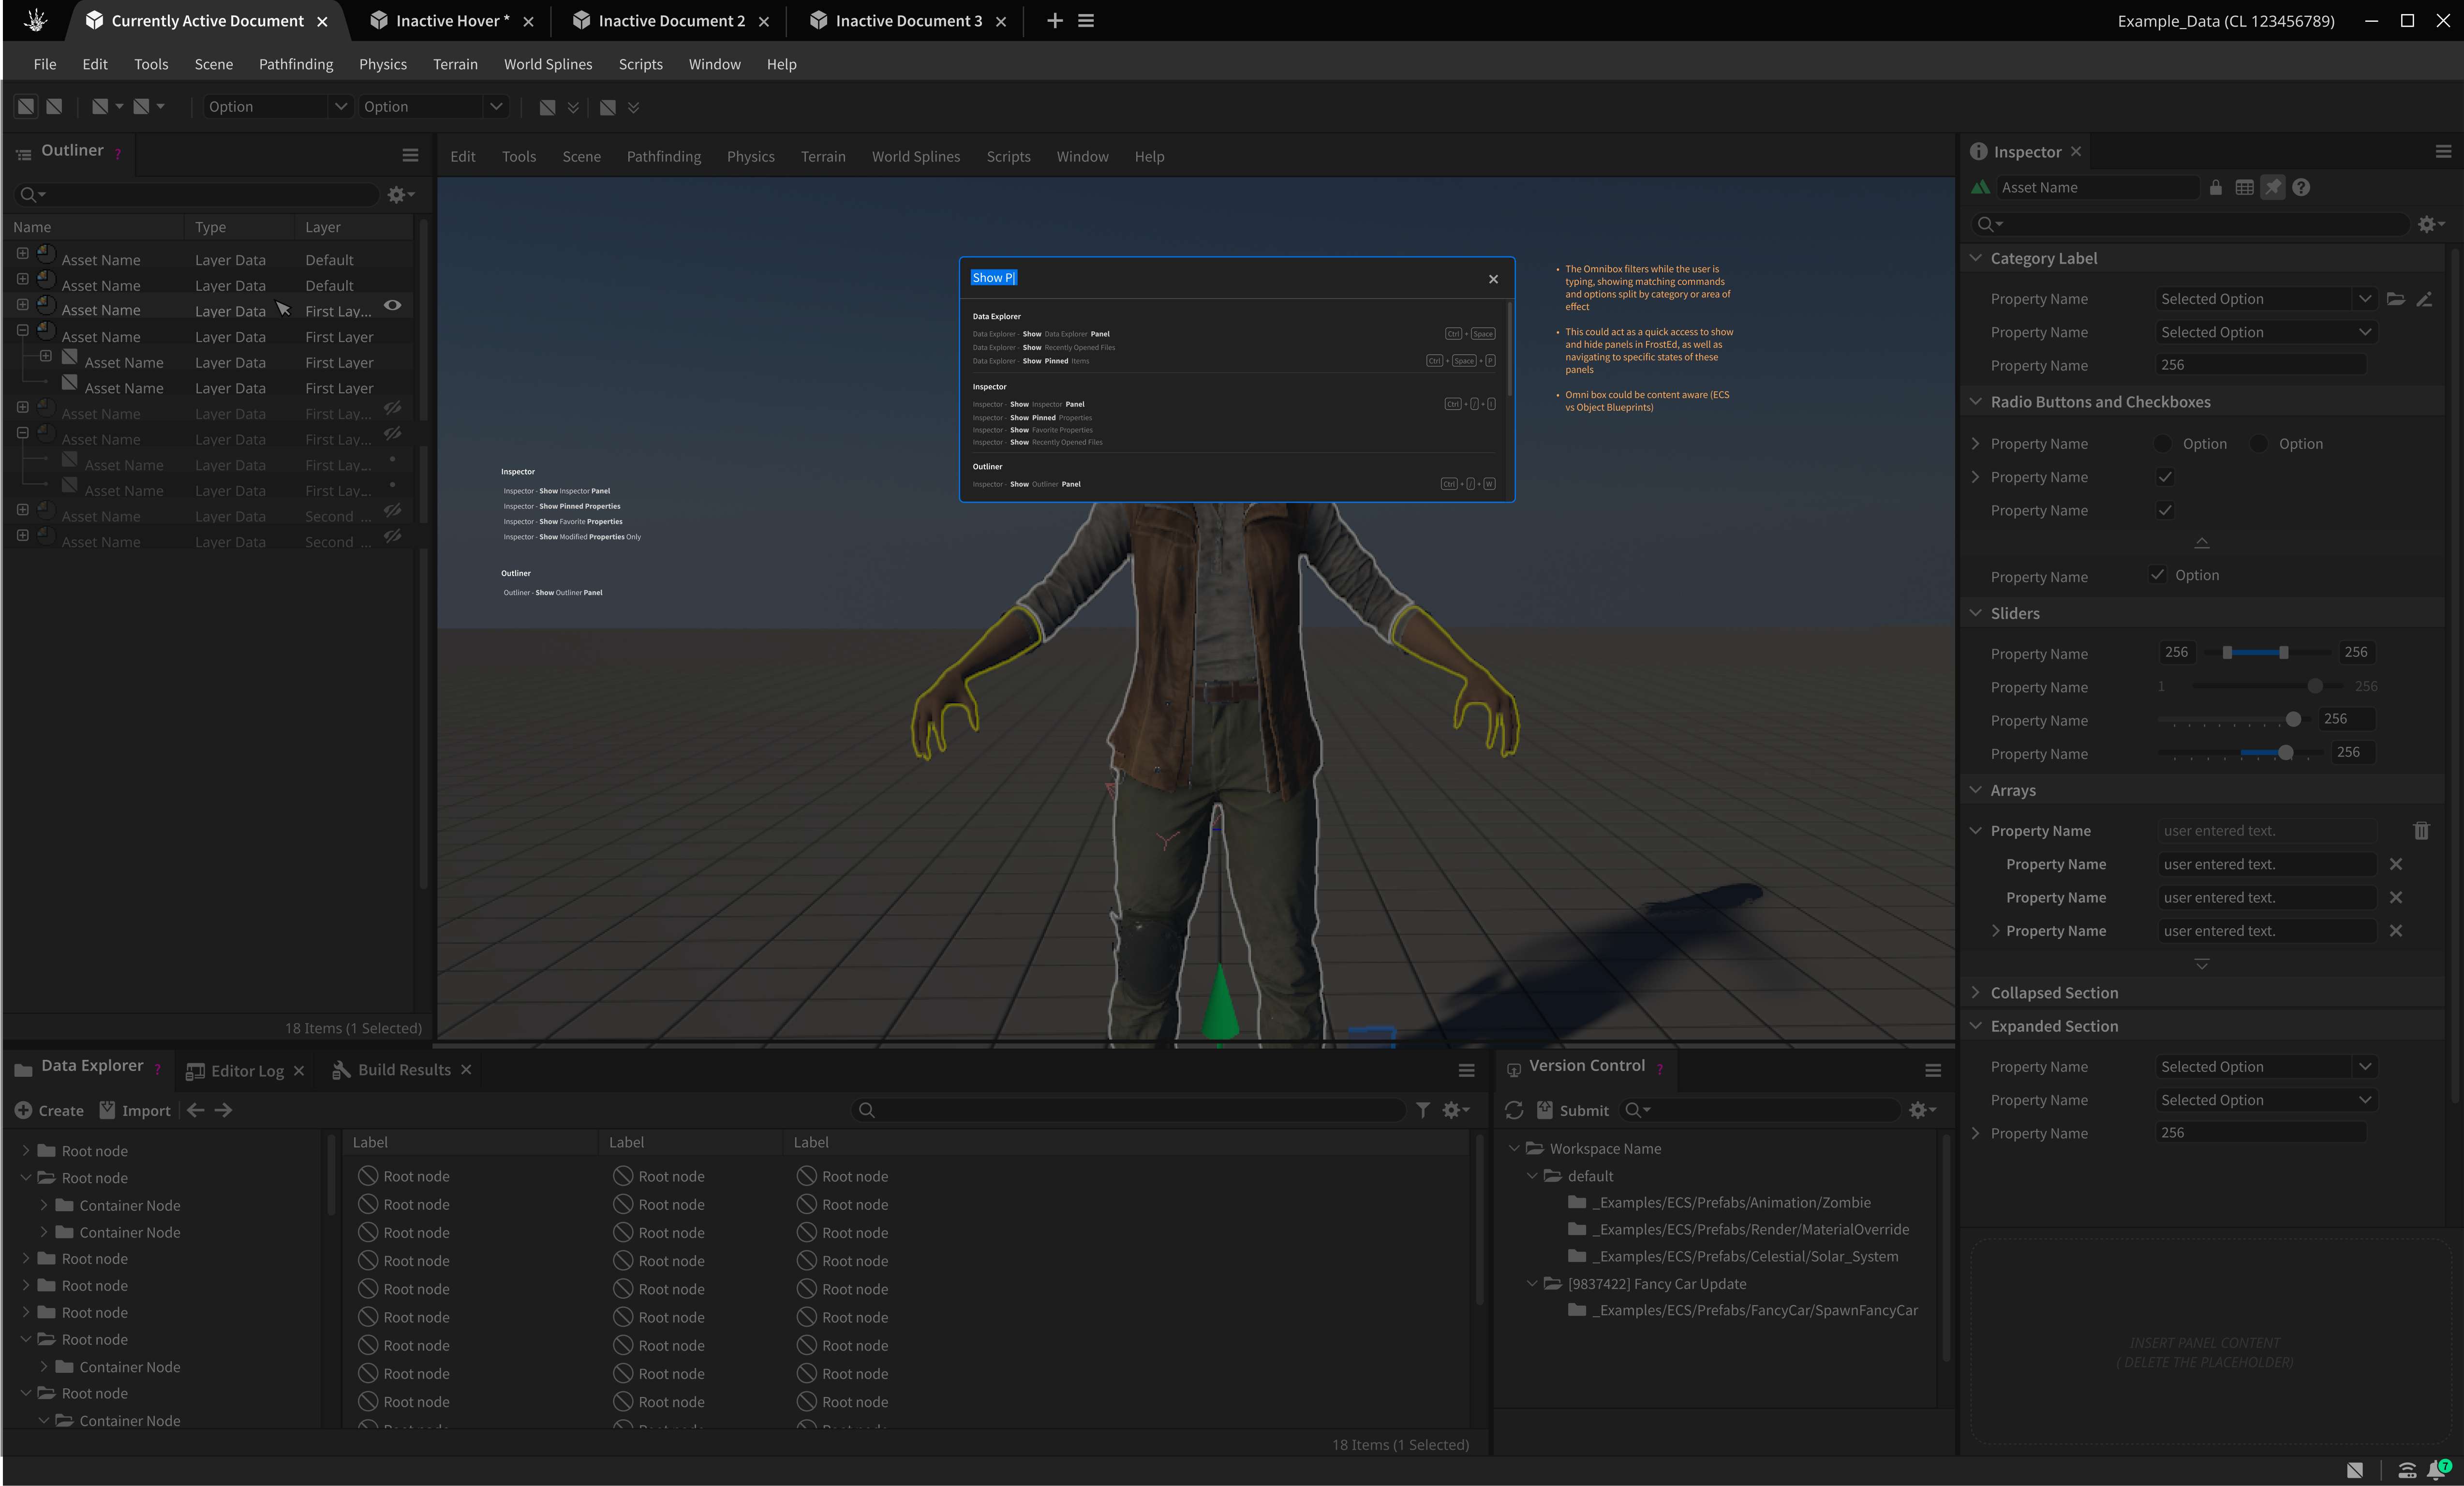2464x1486 pixels.
Task: Add a new document tab with plus icon
Action: click(x=1054, y=20)
